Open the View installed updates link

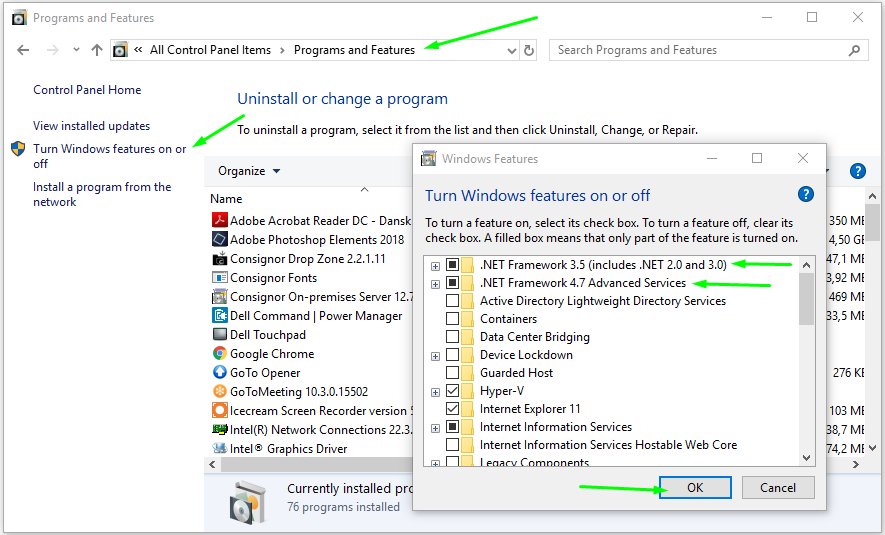tap(91, 126)
